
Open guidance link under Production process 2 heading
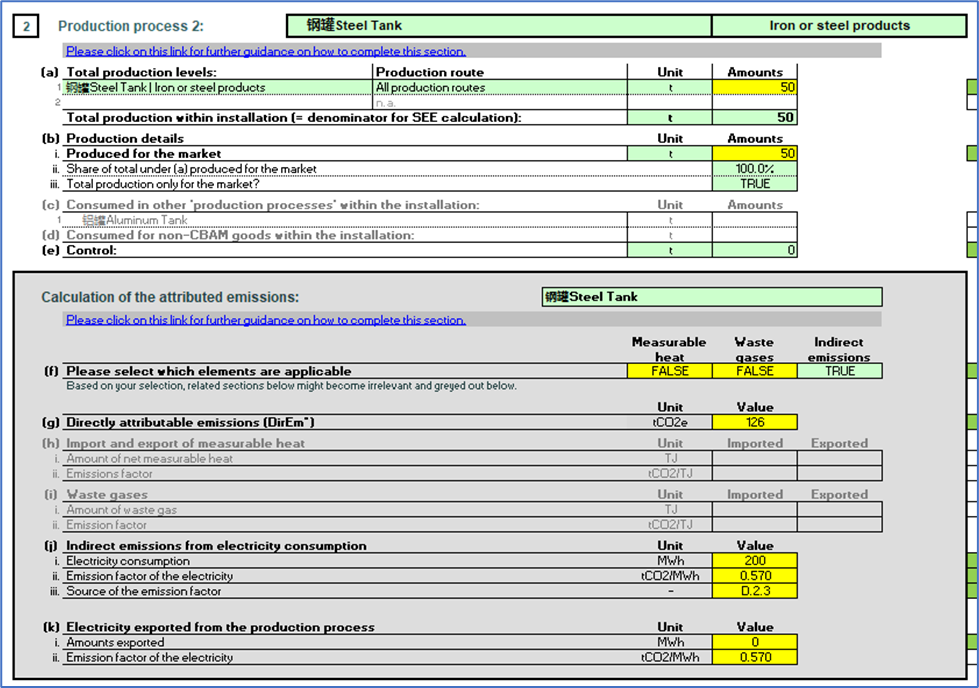[265, 51]
